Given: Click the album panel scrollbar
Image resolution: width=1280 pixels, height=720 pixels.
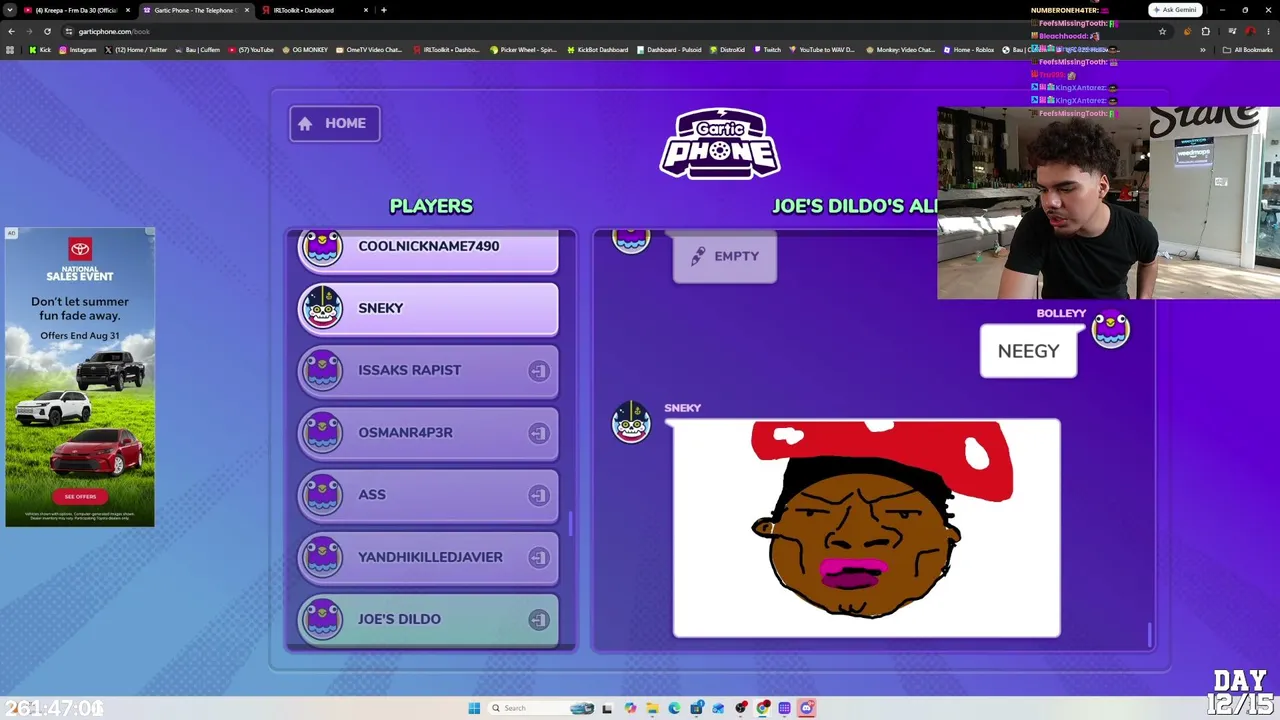Looking at the screenshot, I should (1149, 634).
